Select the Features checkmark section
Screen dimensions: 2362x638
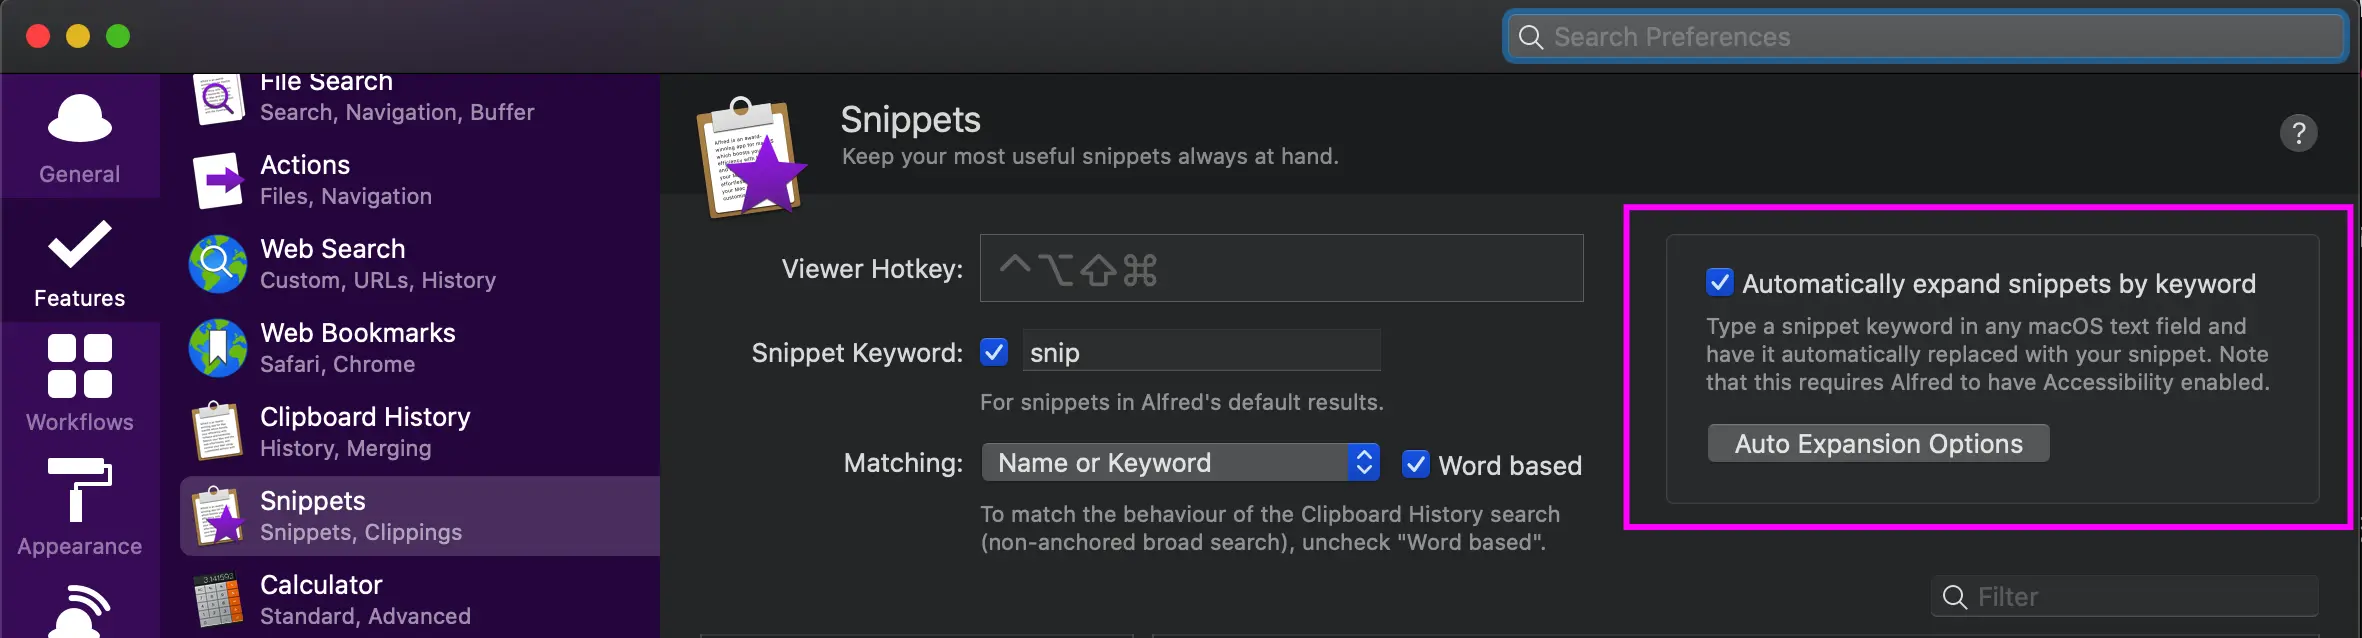(x=80, y=262)
